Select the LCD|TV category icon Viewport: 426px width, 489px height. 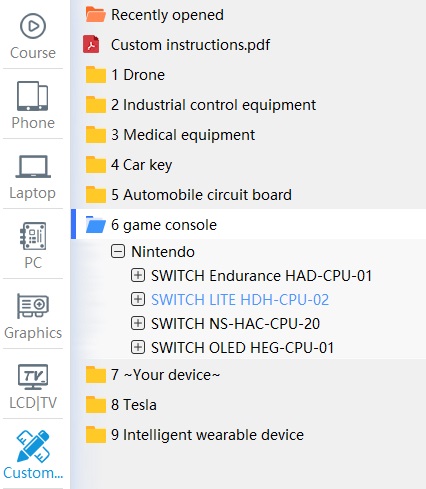(x=33, y=377)
